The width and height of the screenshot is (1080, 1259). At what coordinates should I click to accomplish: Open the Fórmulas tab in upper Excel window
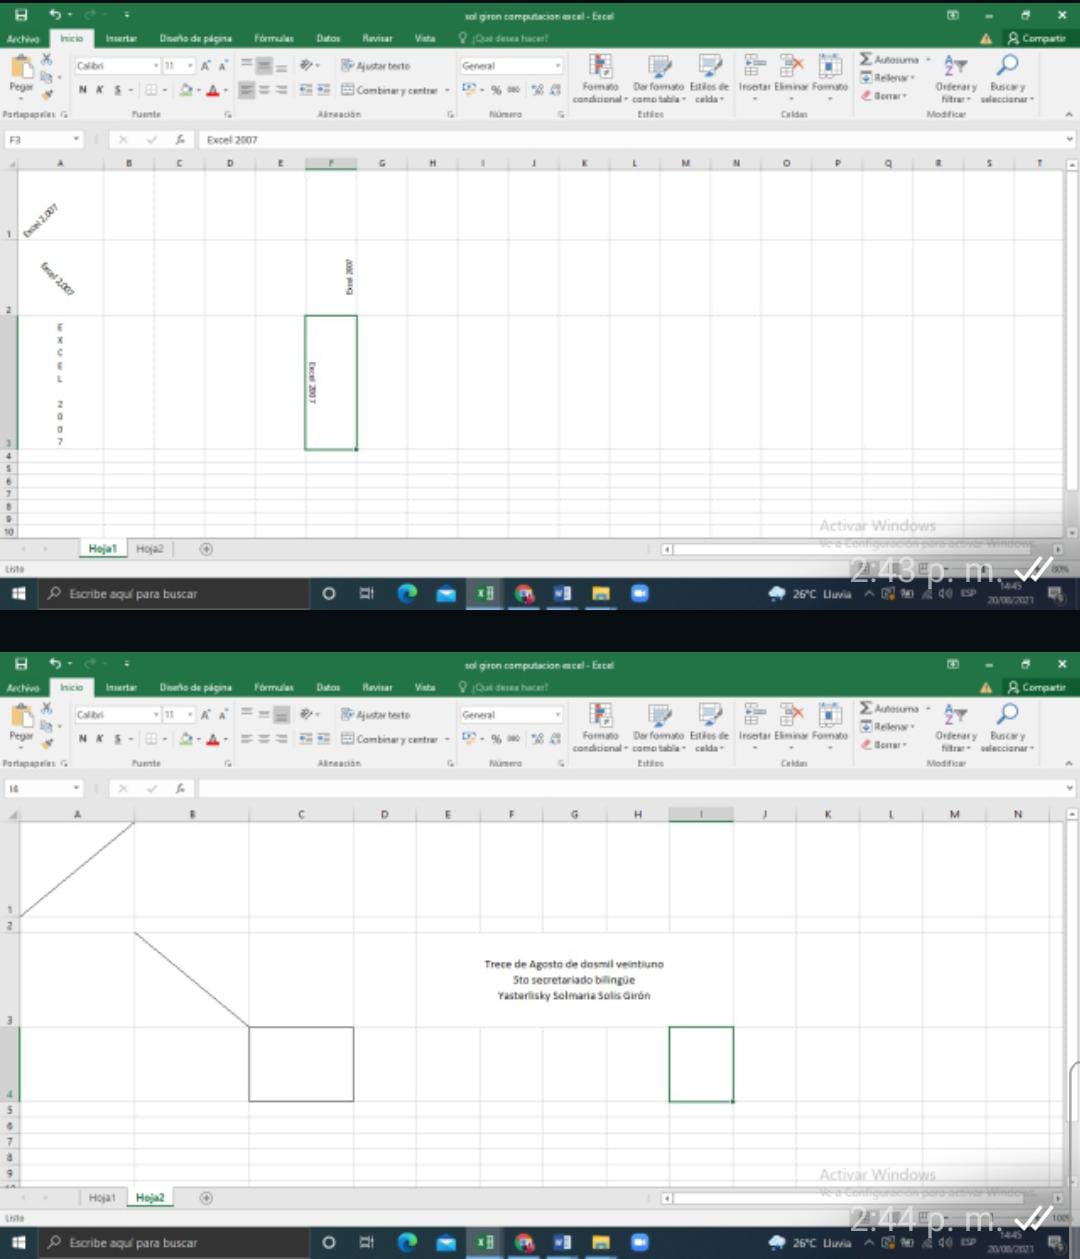point(274,38)
